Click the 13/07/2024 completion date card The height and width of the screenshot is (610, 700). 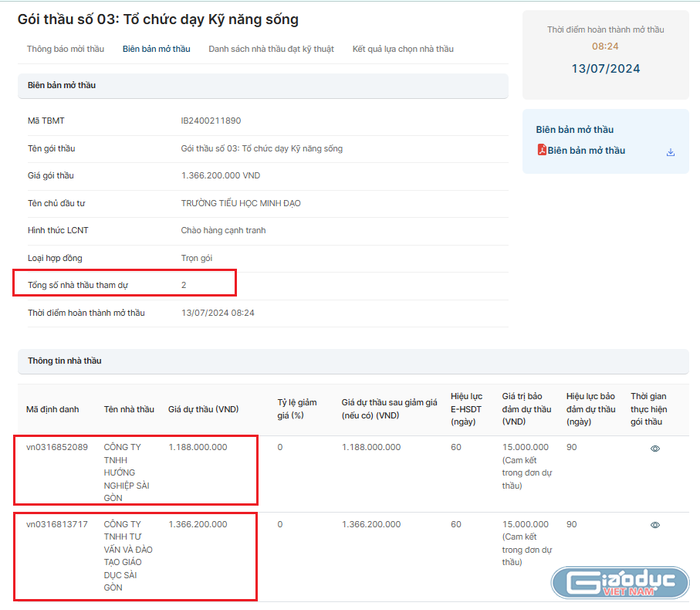[605, 69]
